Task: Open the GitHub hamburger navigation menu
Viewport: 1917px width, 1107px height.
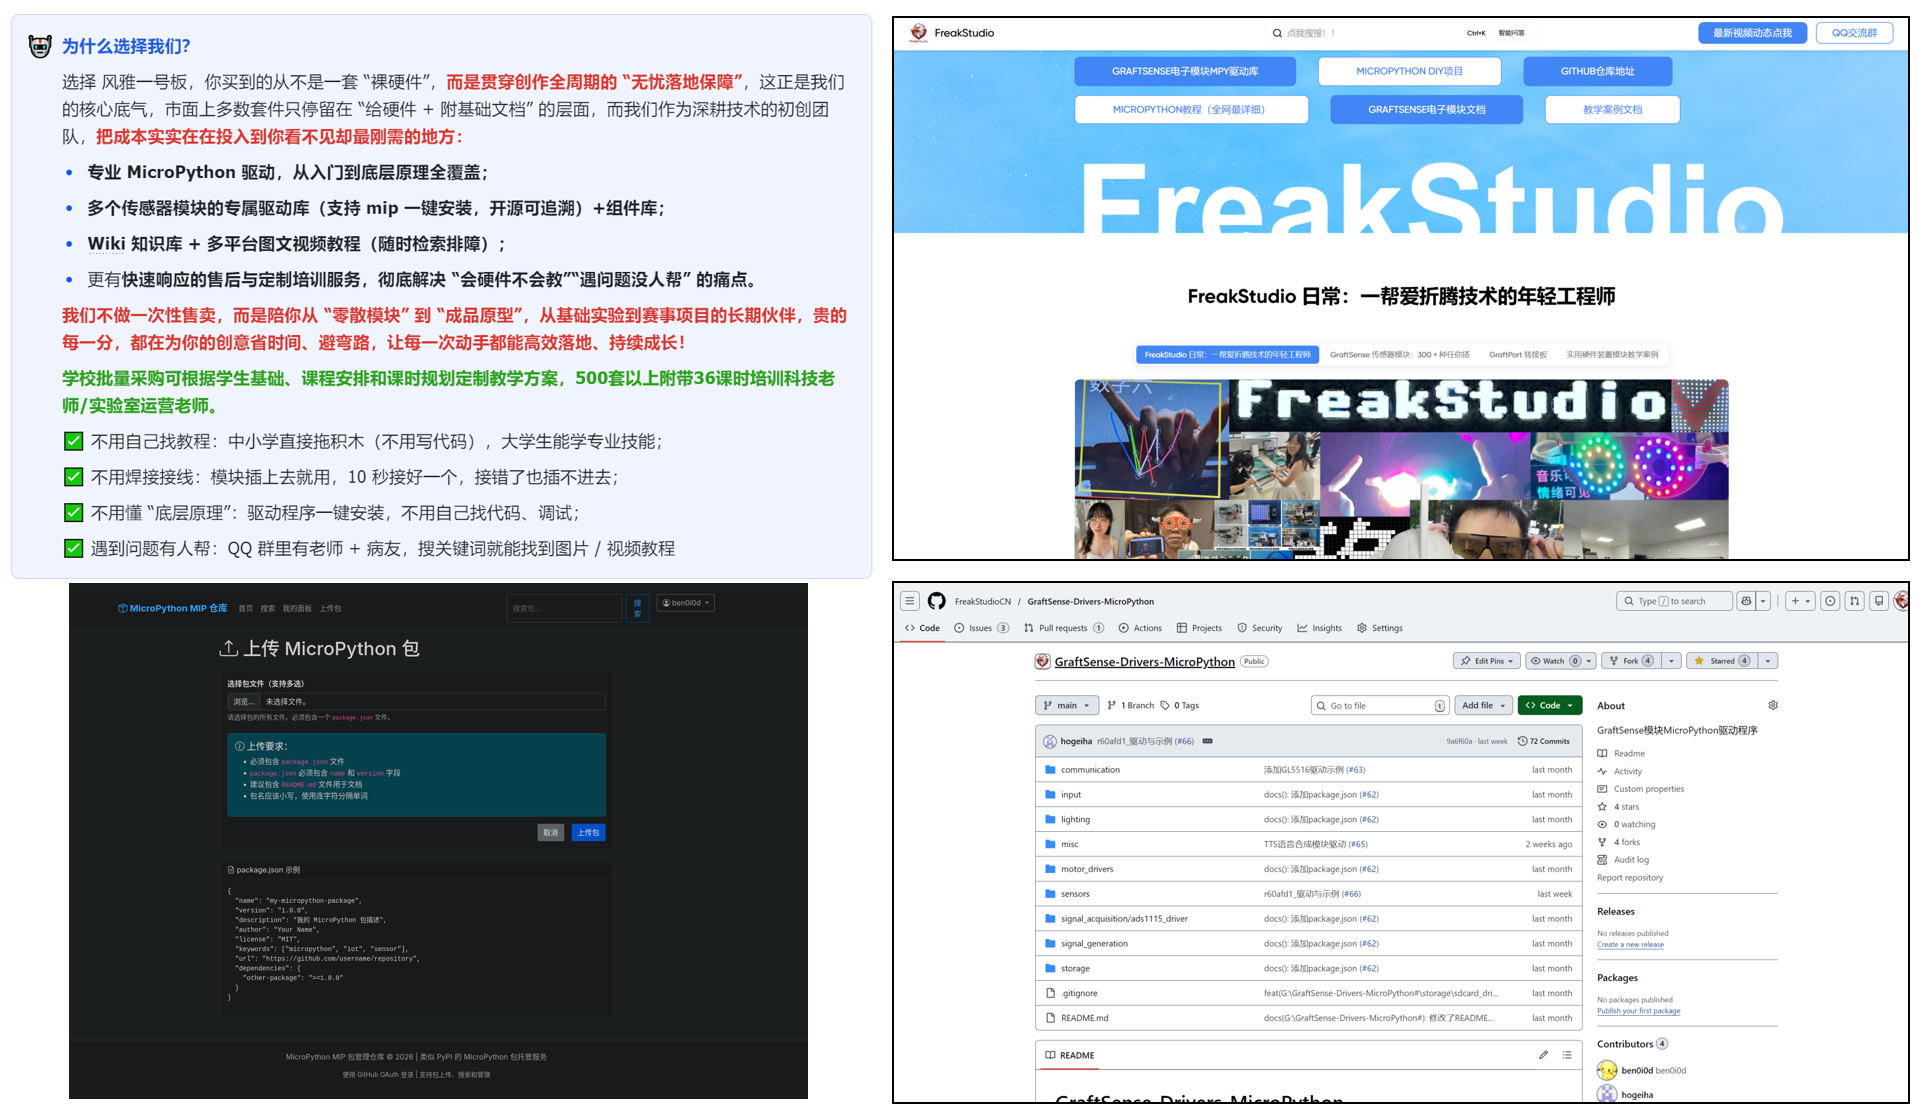Action: pos(909,601)
